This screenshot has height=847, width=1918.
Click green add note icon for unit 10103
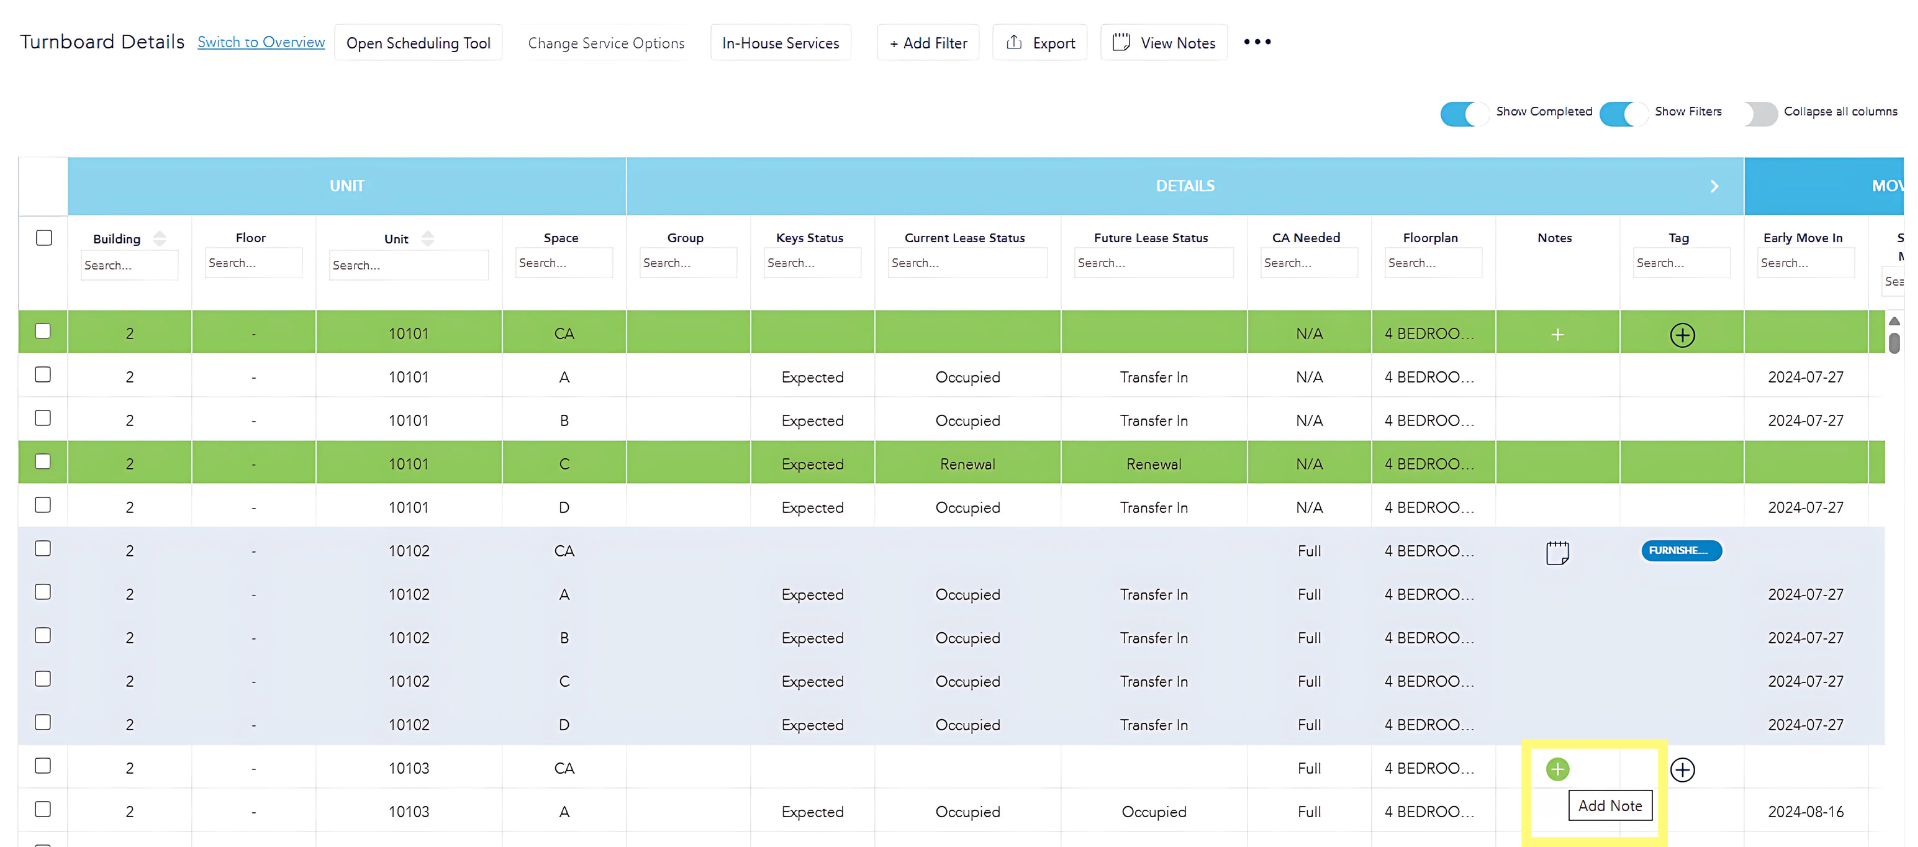[x=1557, y=769]
